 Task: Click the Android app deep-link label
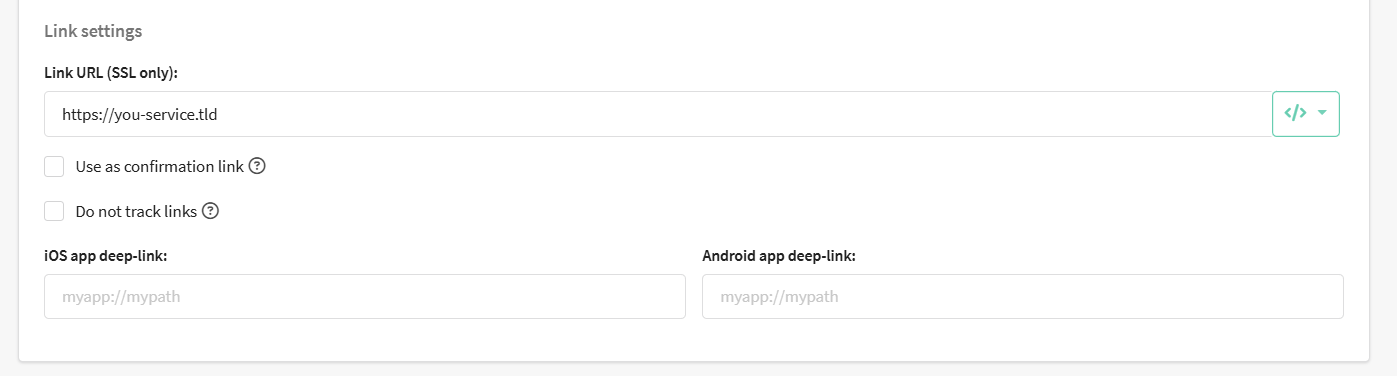point(779,255)
